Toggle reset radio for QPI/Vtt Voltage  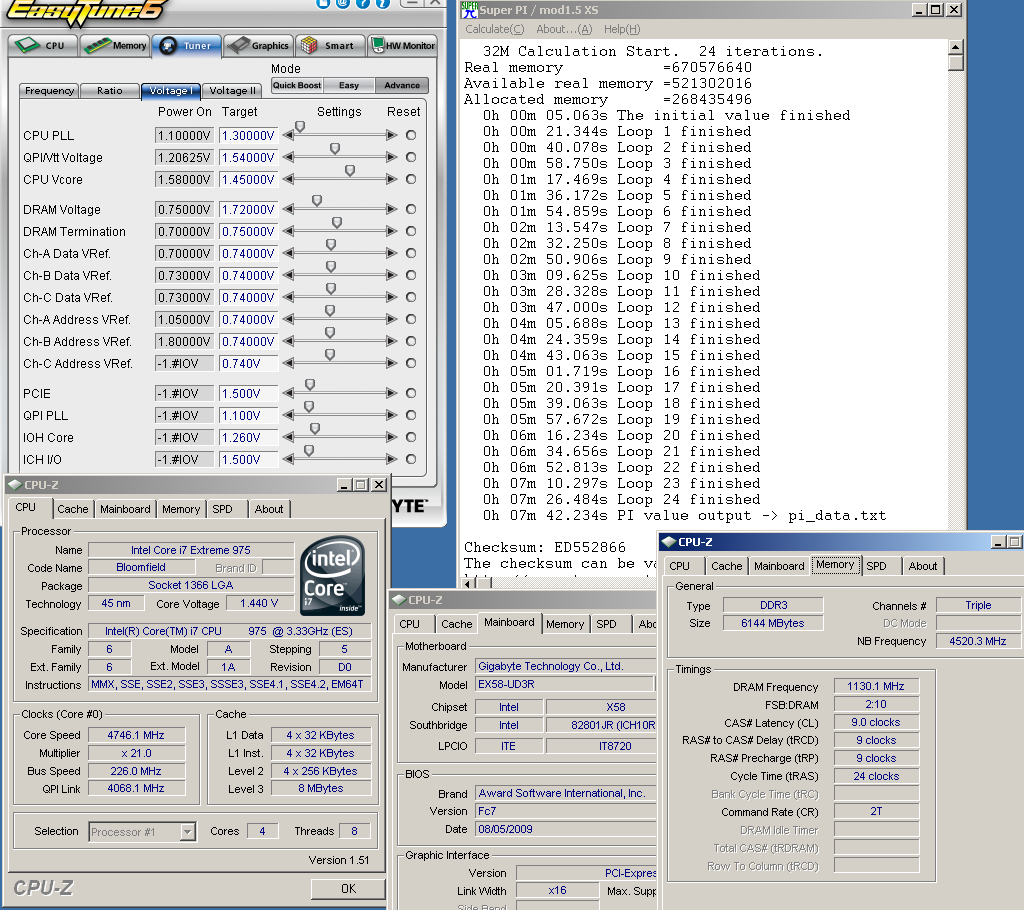coord(411,157)
